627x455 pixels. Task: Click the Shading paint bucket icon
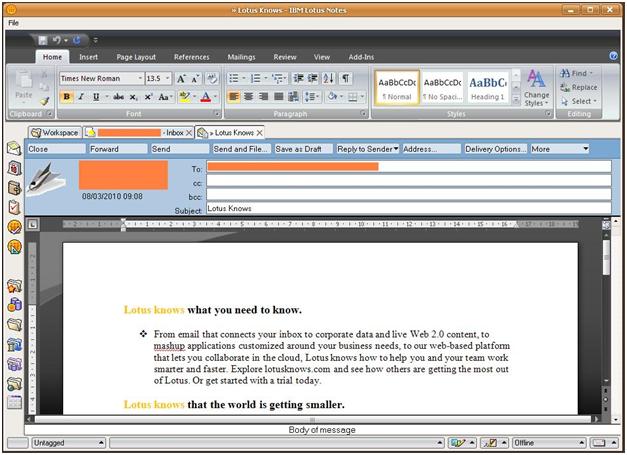pyautogui.click(x=332, y=96)
